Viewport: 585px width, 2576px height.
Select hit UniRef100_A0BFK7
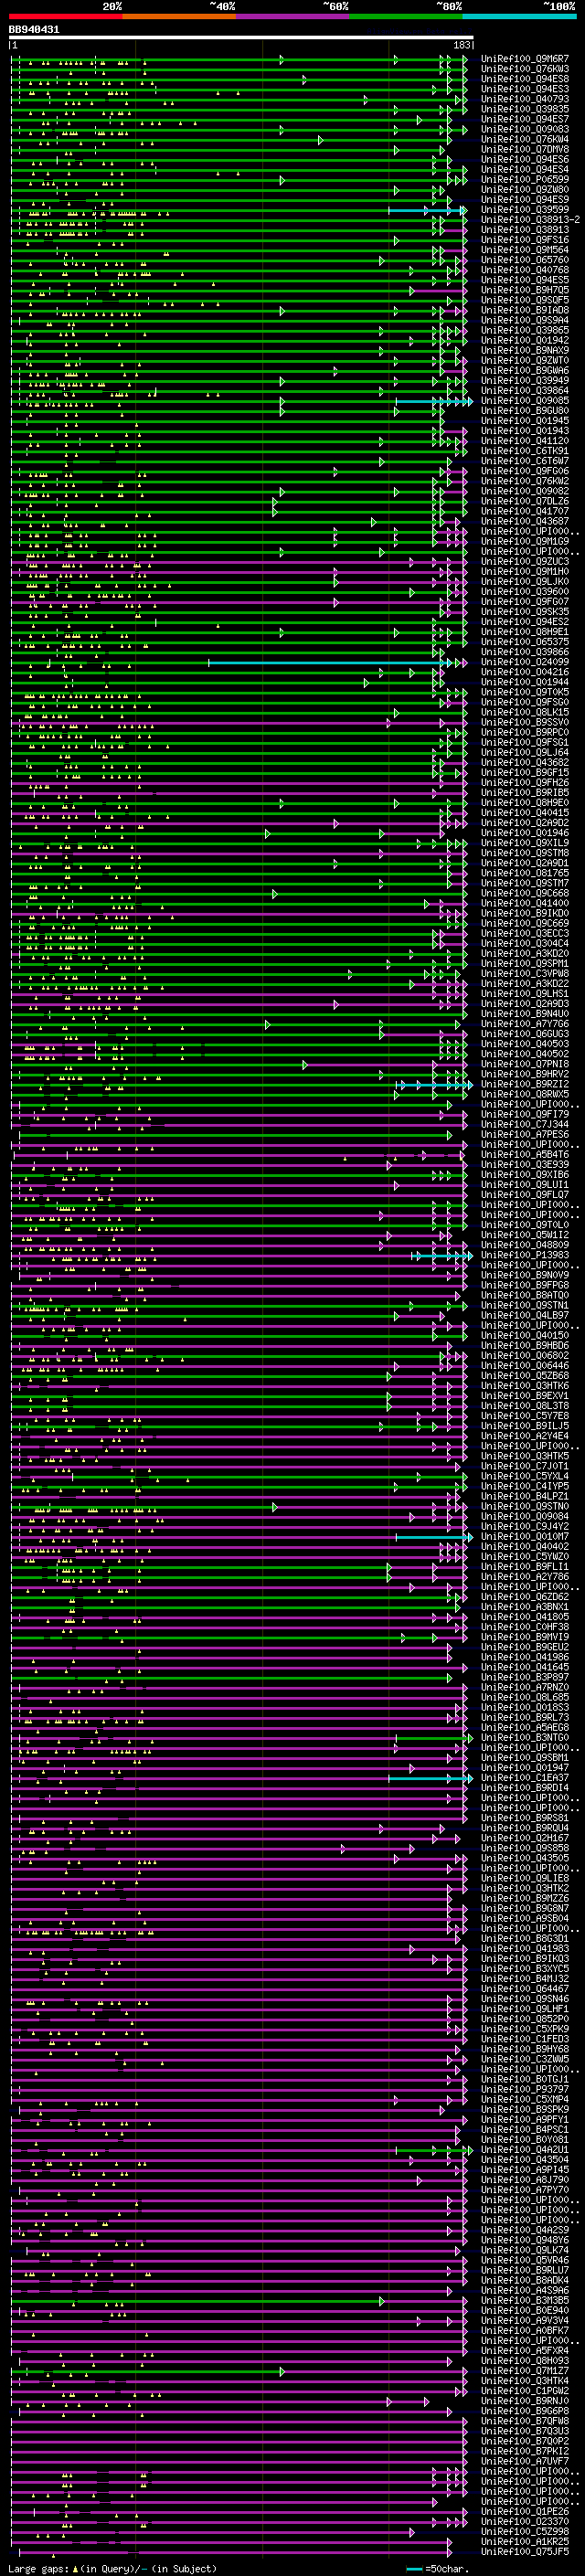pyautogui.click(x=525, y=2330)
